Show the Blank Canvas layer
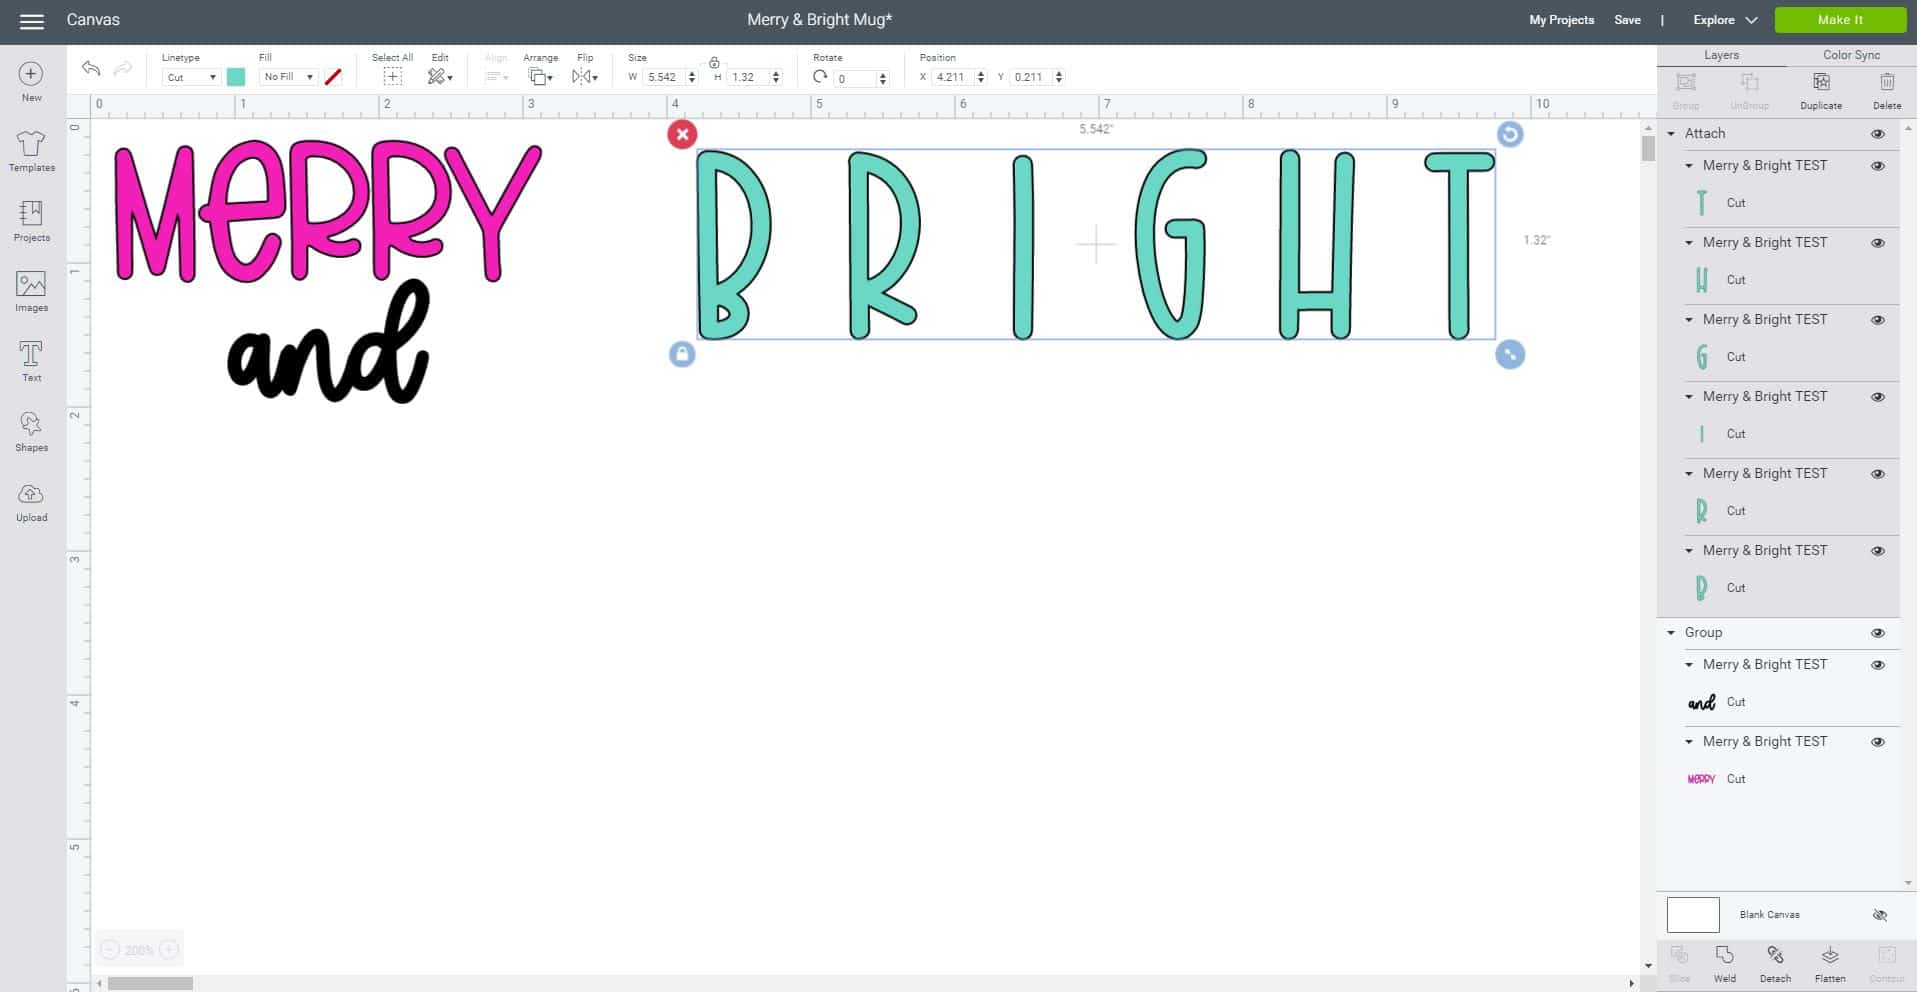The image size is (1917, 992). pos(1879,915)
